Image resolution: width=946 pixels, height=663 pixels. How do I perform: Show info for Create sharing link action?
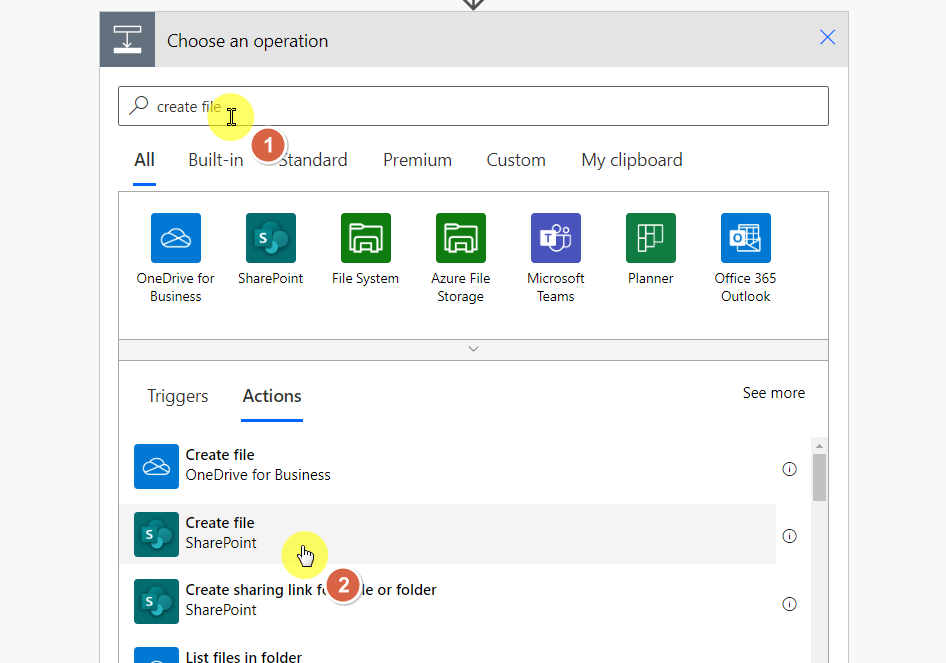click(789, 604)
